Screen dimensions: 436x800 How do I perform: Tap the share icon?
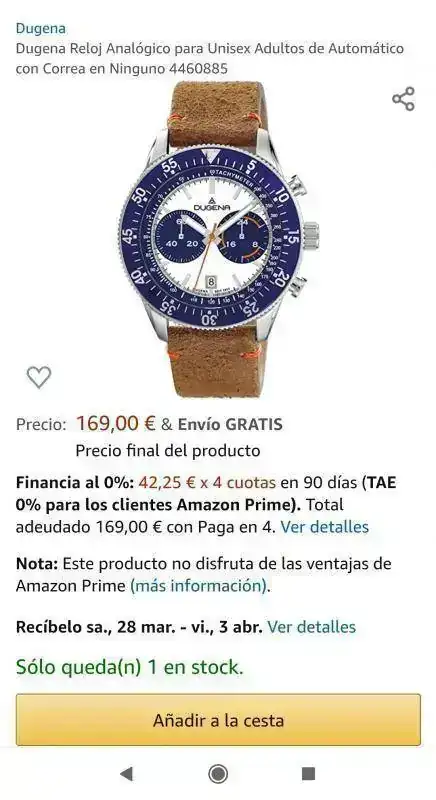[403, 98]
